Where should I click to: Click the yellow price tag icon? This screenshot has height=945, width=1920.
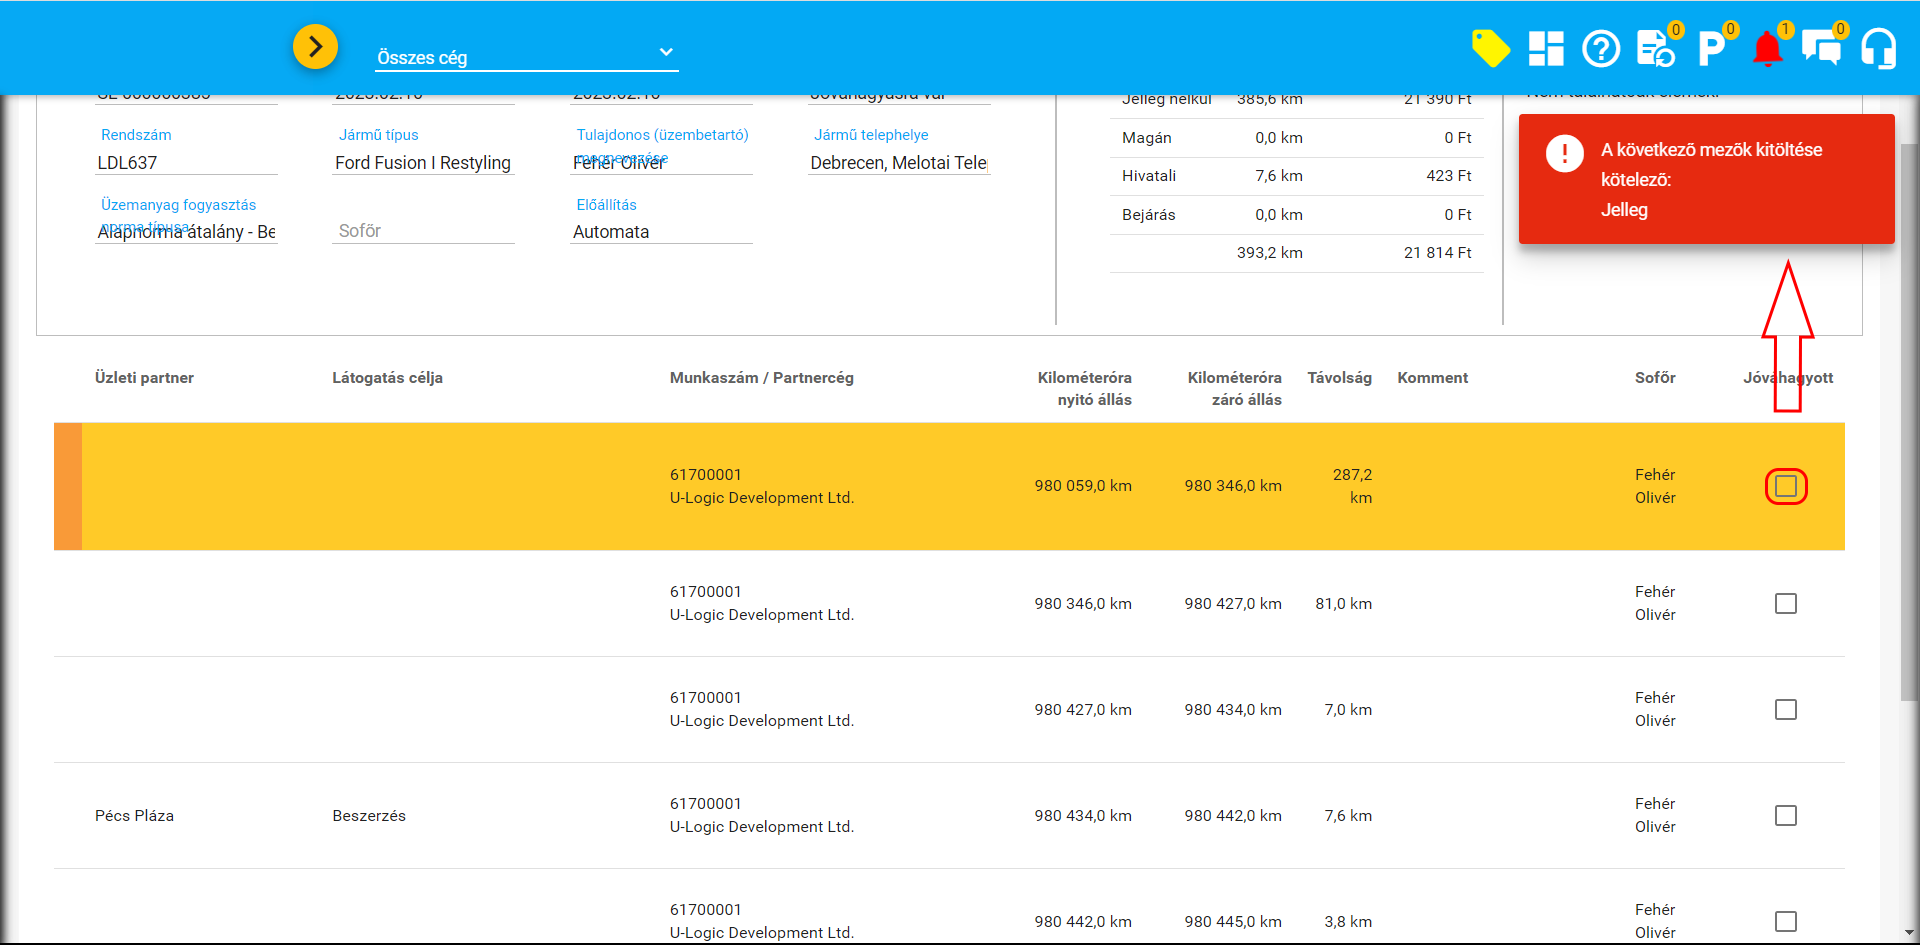click(1490, 48)
